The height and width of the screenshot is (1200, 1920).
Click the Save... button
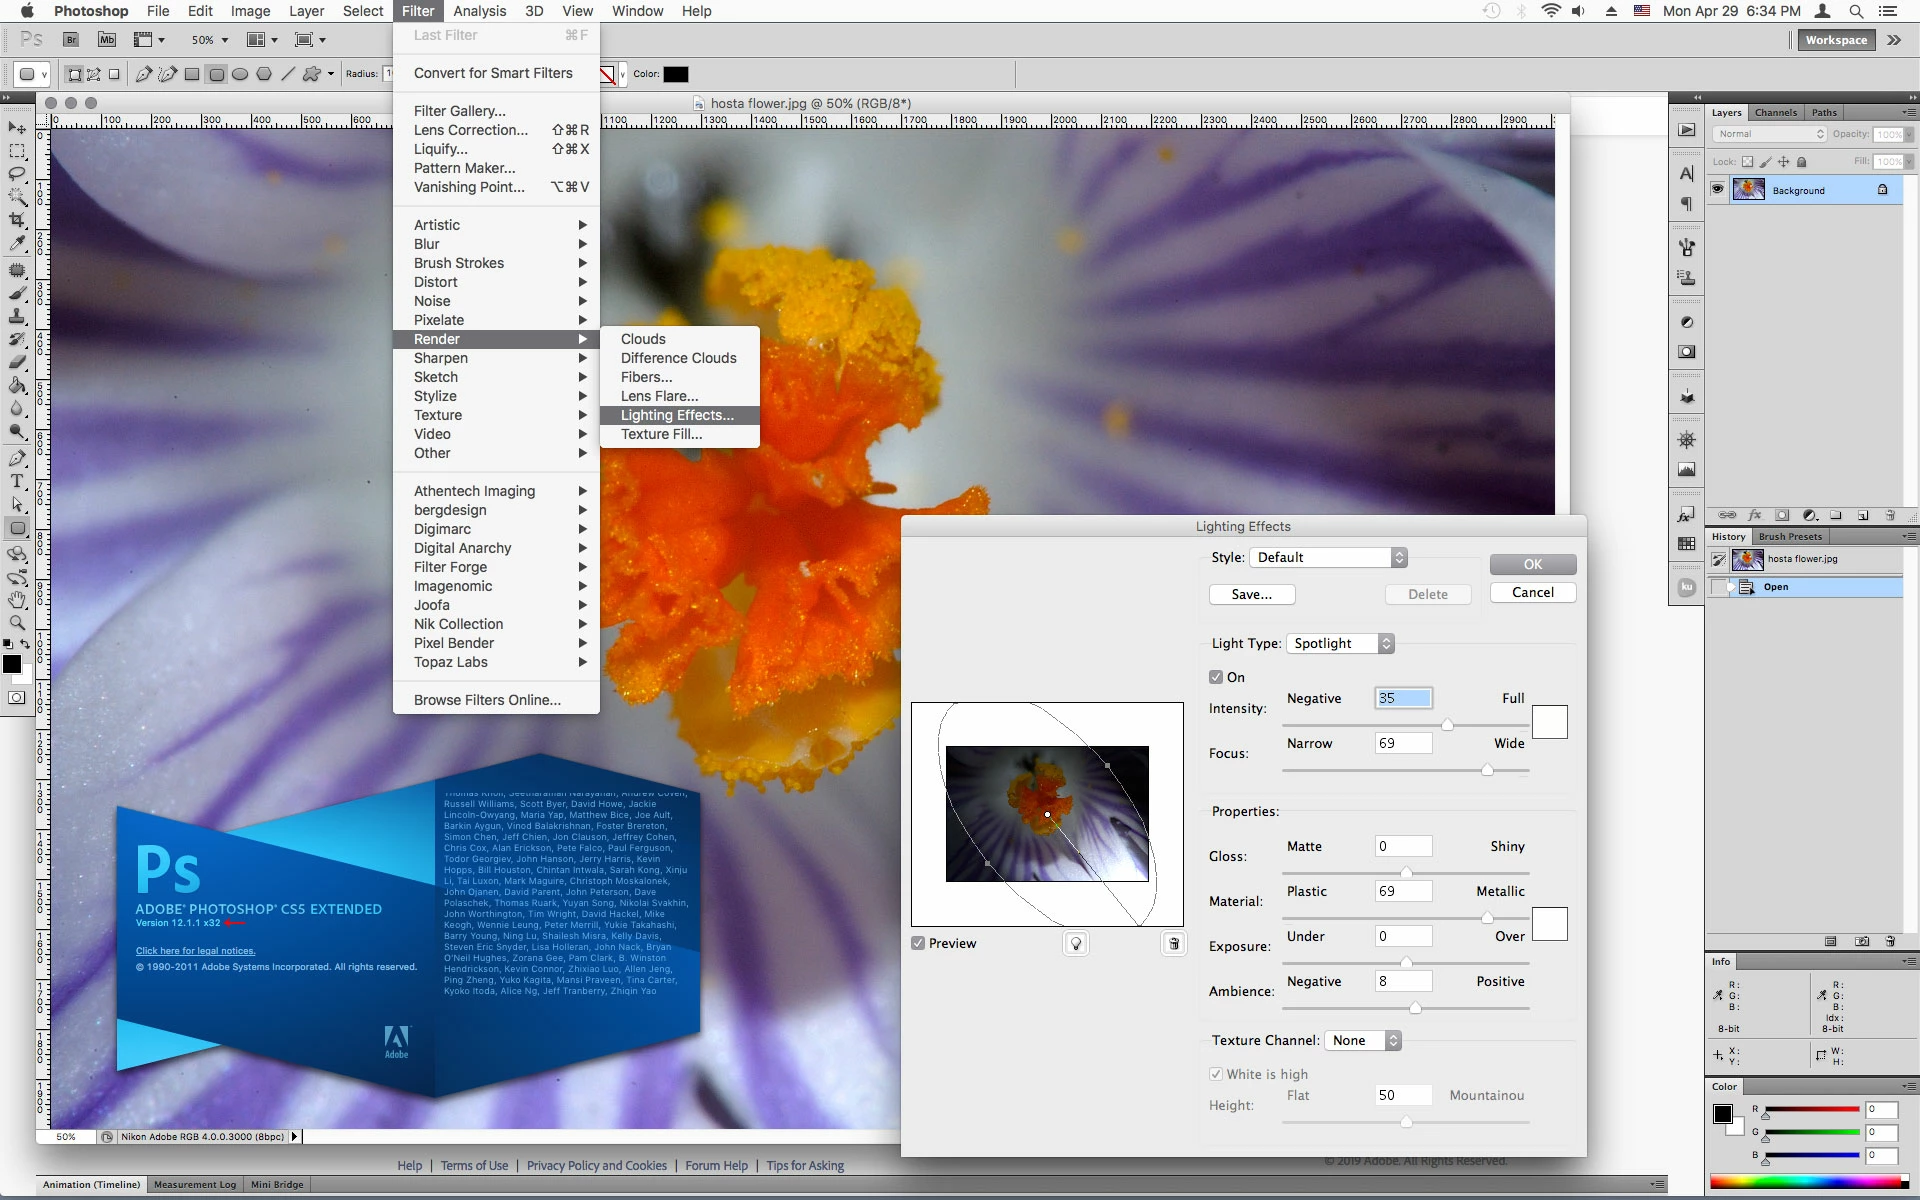point(1251,594)
